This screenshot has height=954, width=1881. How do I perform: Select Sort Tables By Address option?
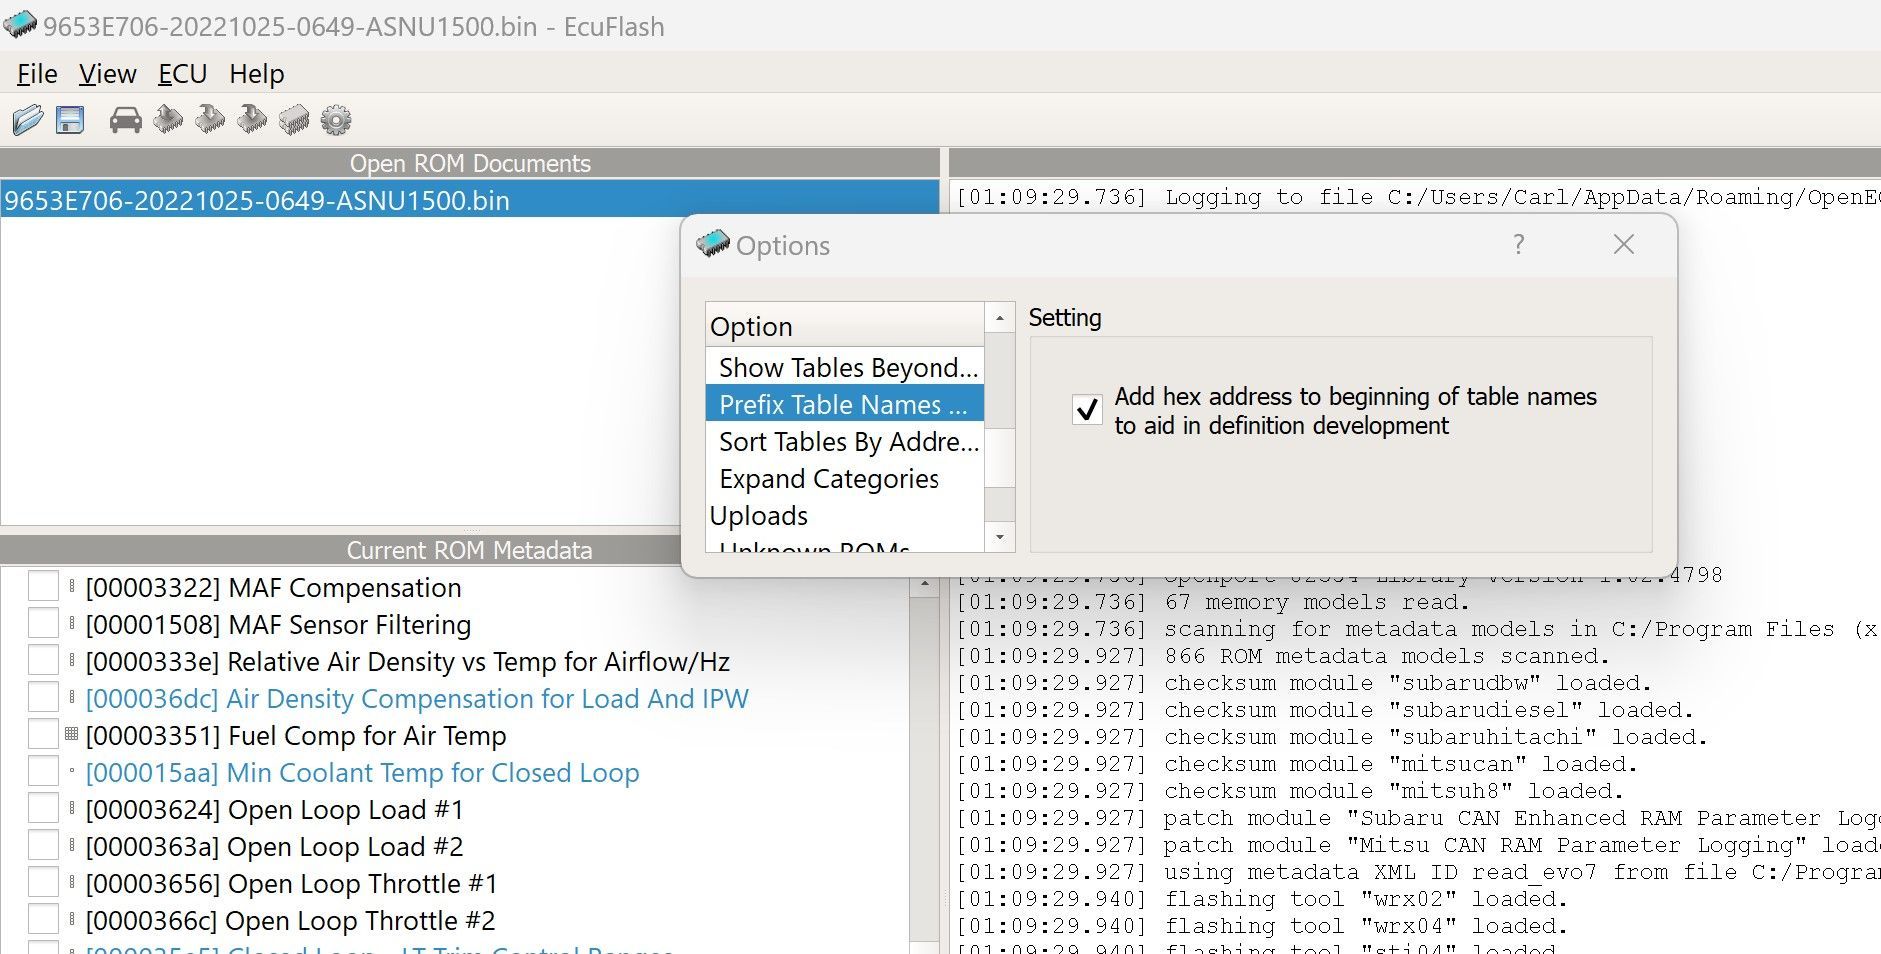847,442
